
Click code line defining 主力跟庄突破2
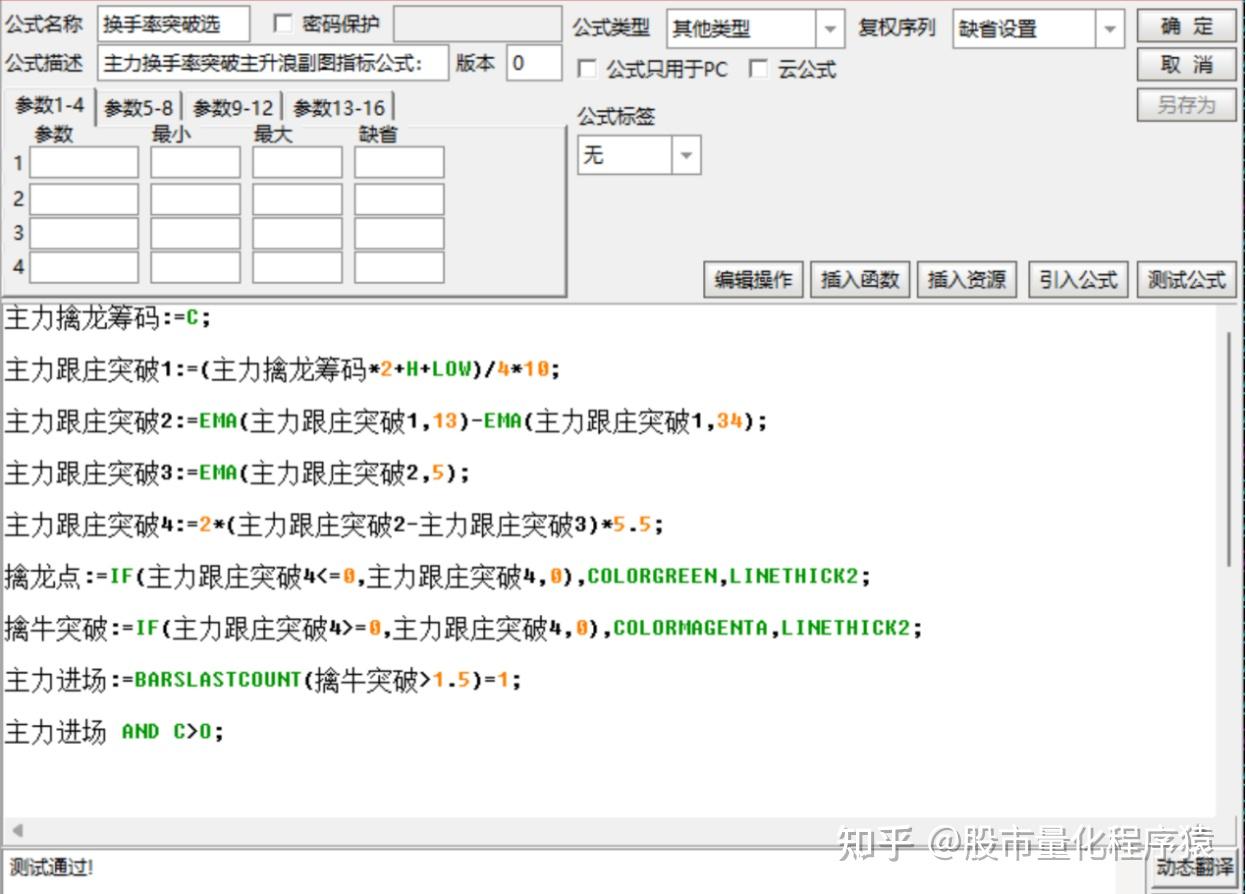[x=386, y=422]
